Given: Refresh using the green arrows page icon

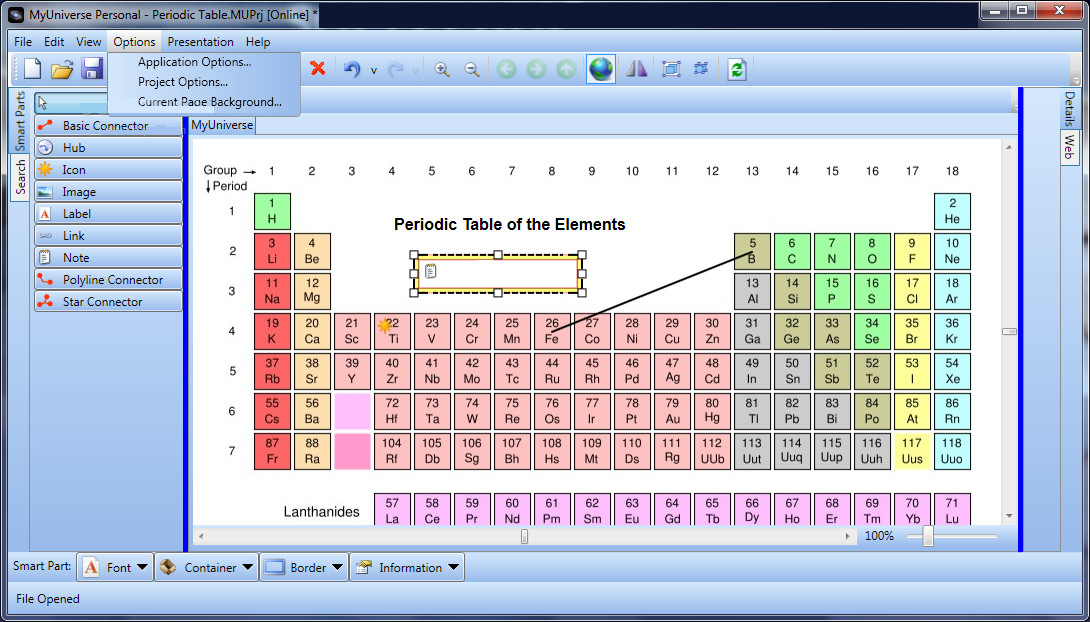Looking at the screenshot, I should point(737,69).
